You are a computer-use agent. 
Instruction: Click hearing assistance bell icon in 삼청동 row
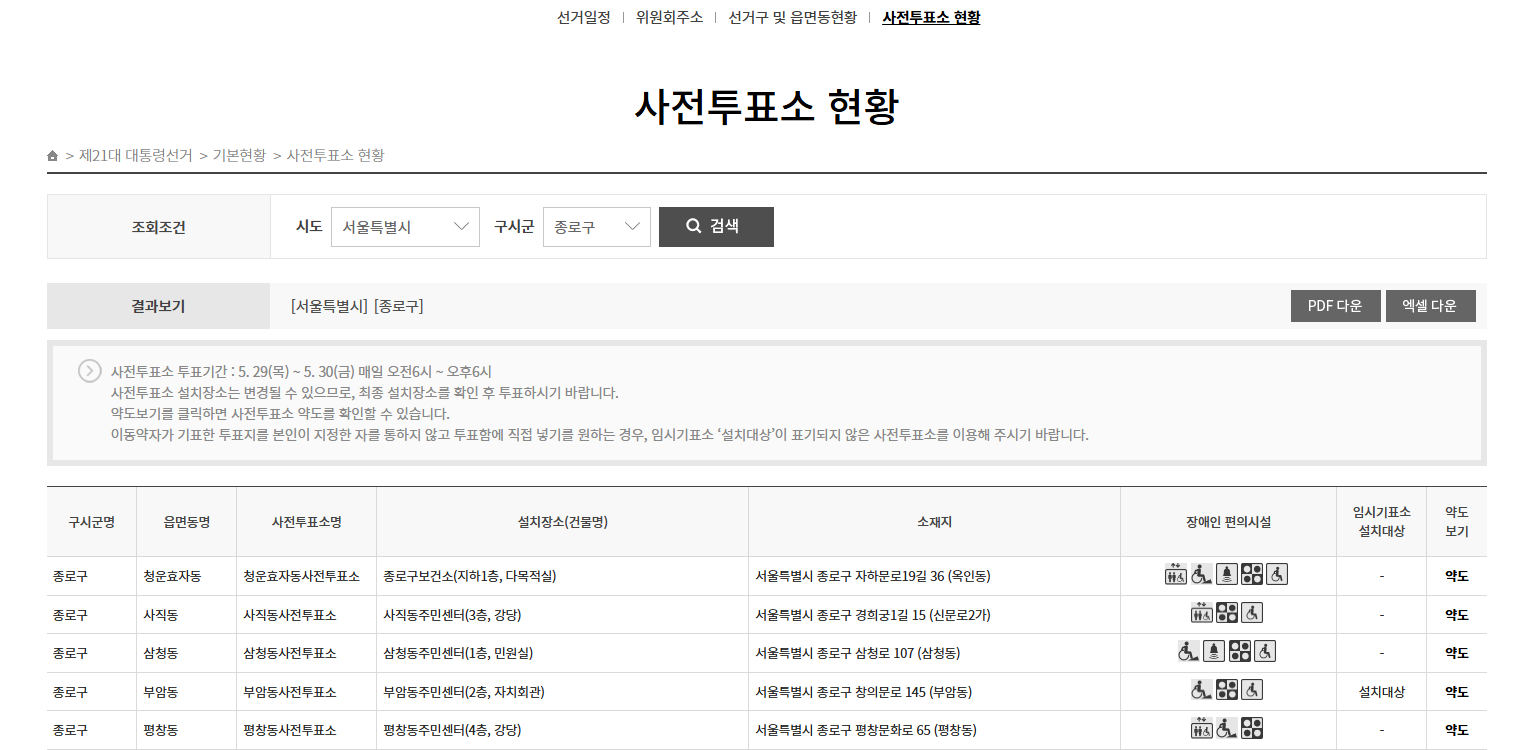point(1213,650)
